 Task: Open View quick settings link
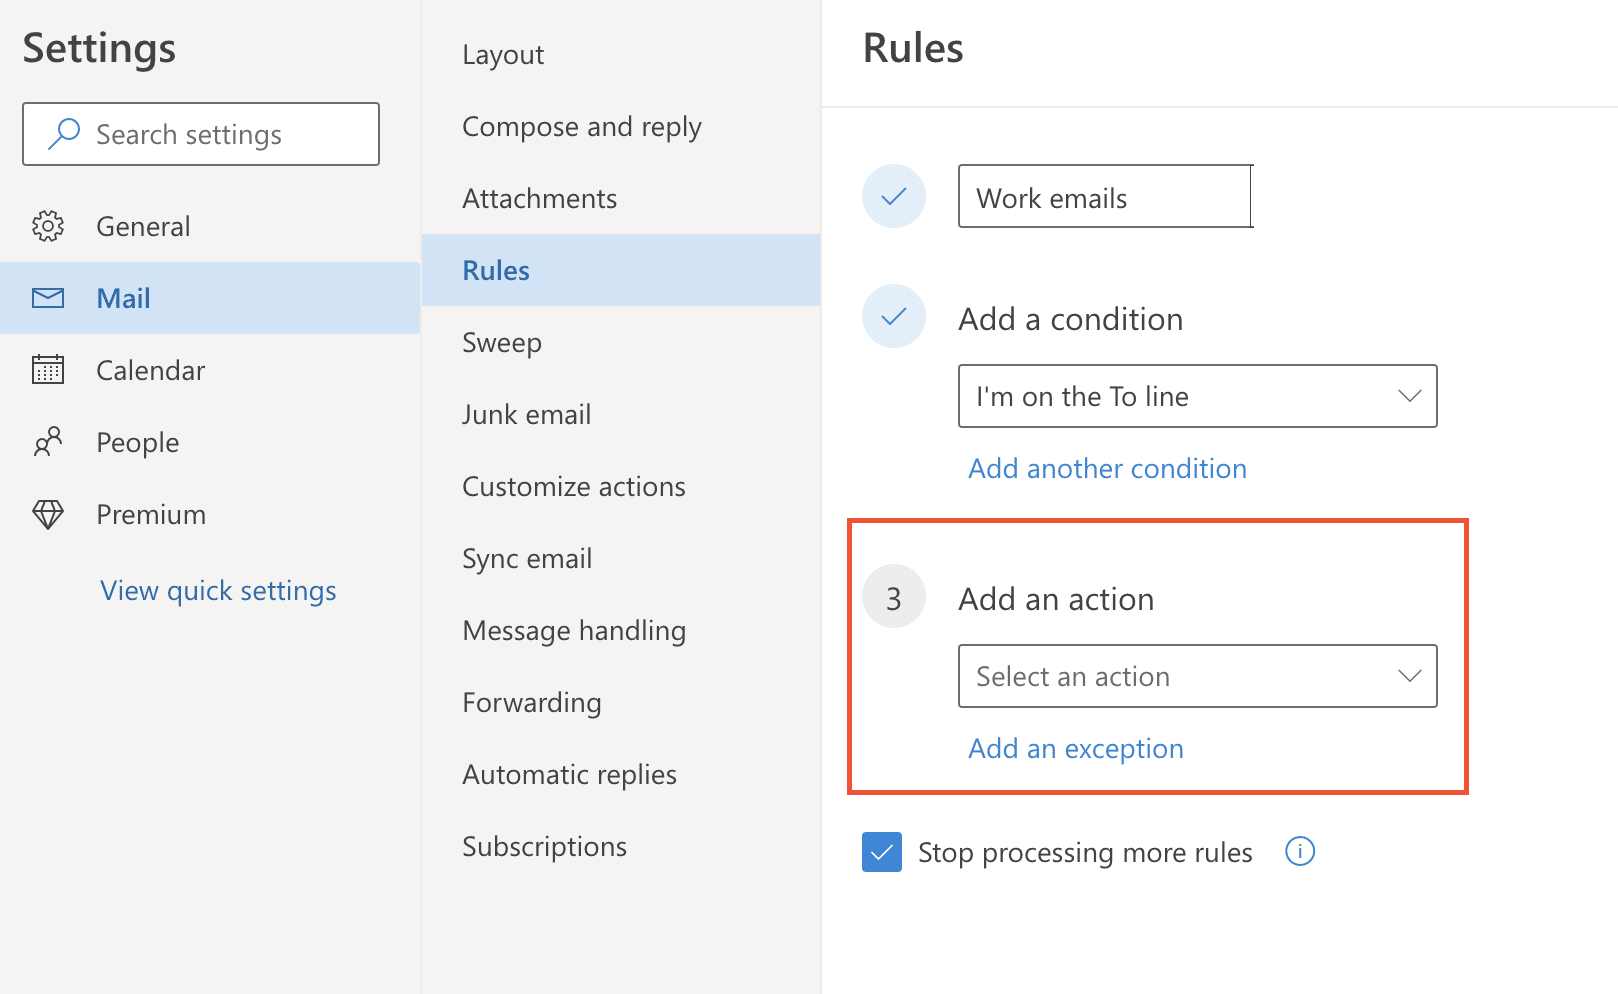click(218, 590)
